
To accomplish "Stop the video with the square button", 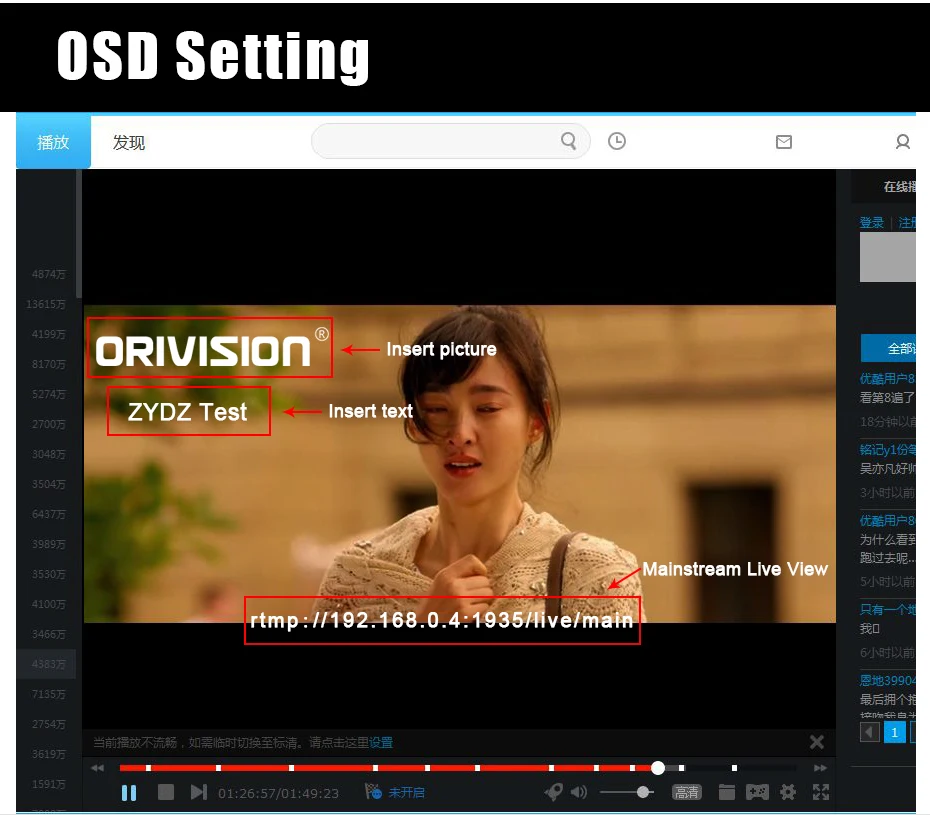I will (166, 792).
